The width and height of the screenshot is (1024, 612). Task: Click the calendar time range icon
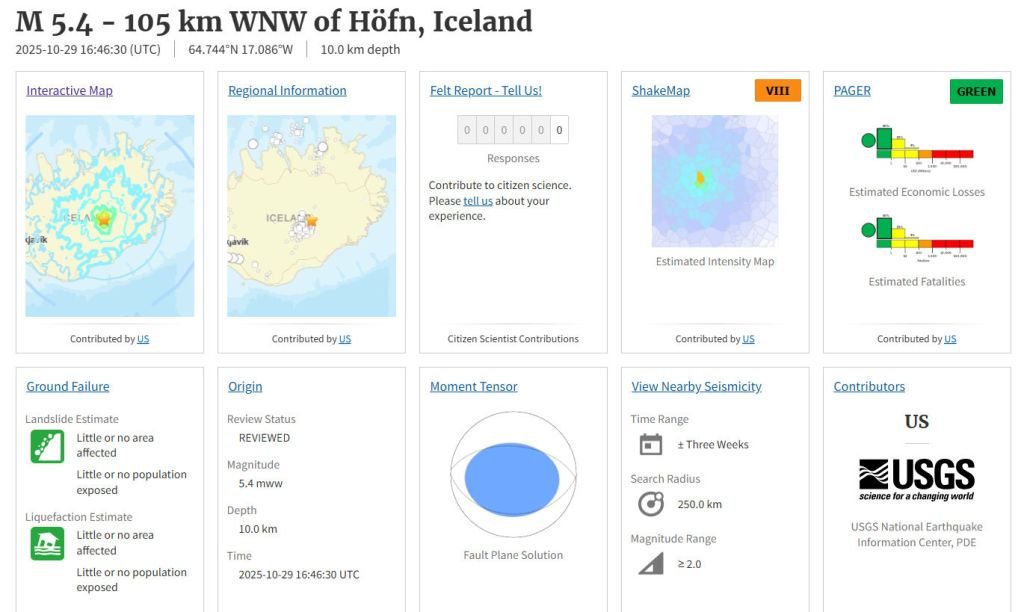[x=650, y=445]
